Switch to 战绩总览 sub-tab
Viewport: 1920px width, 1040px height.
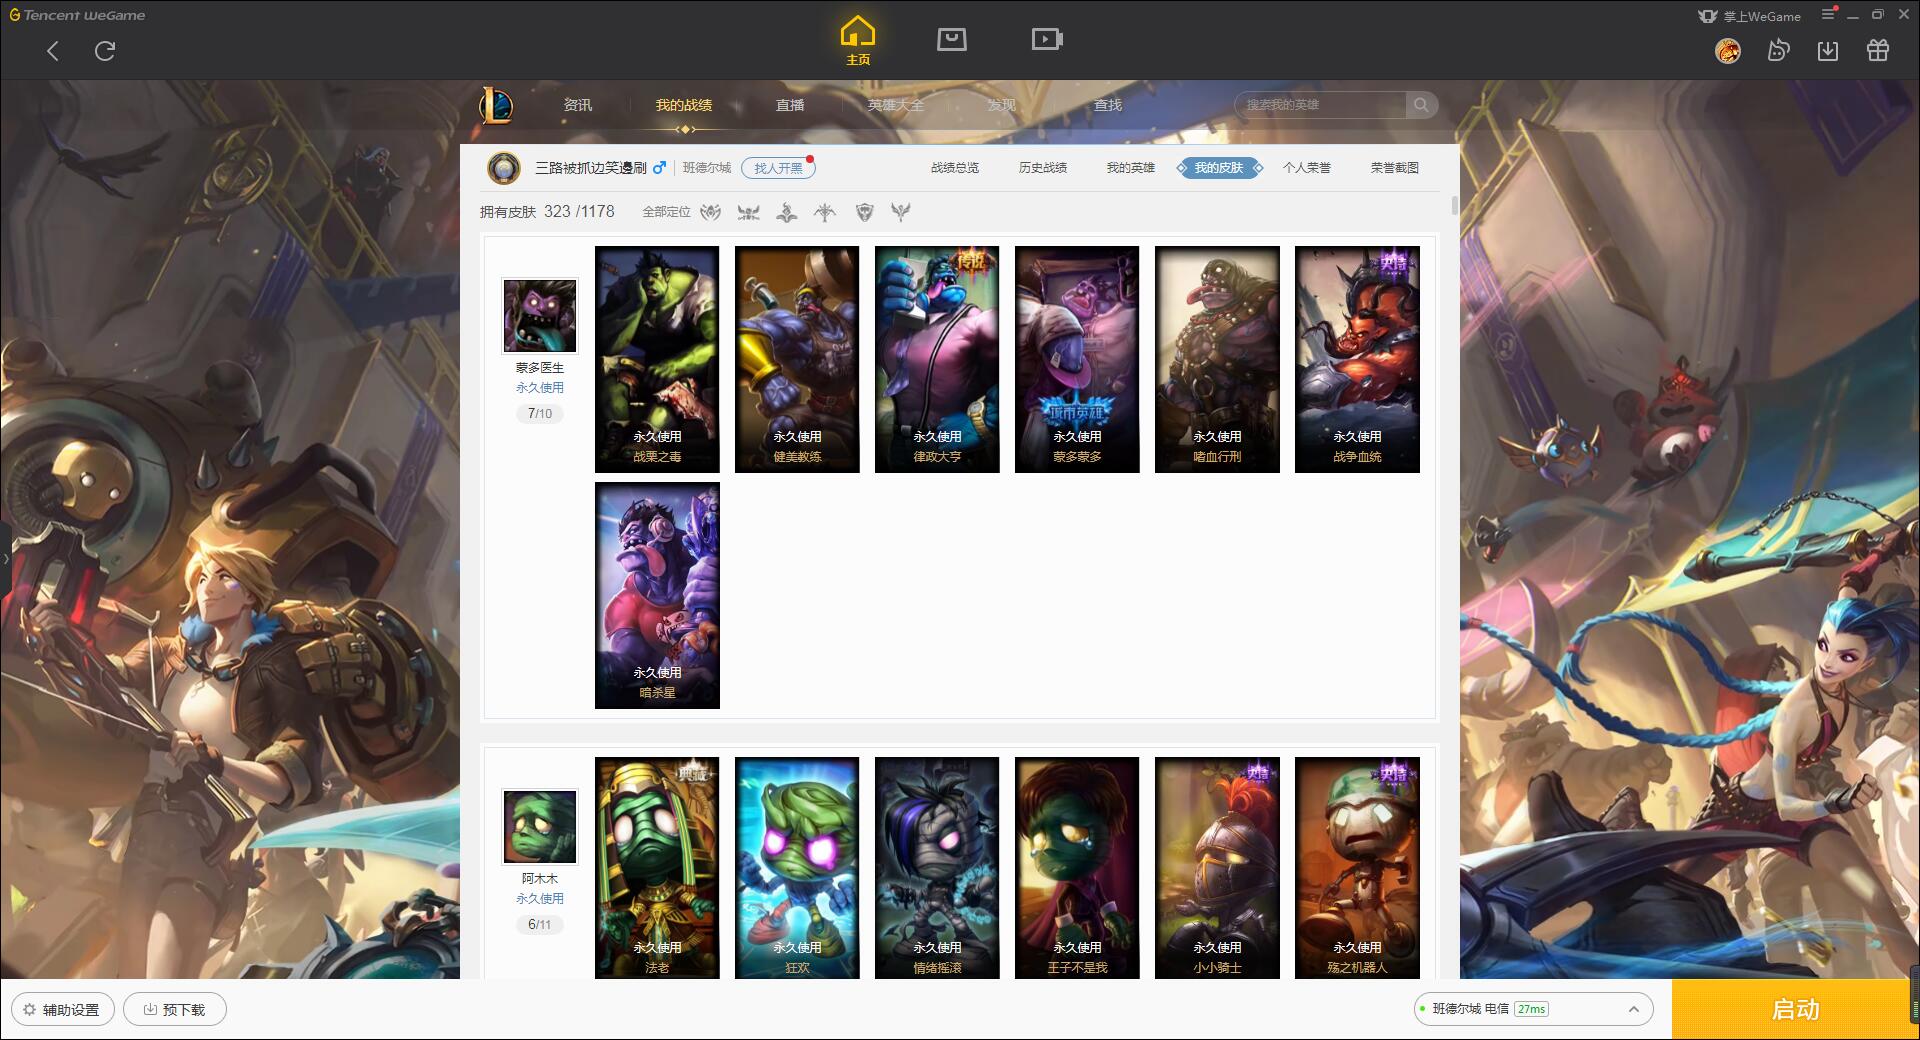tap(955, 168)
